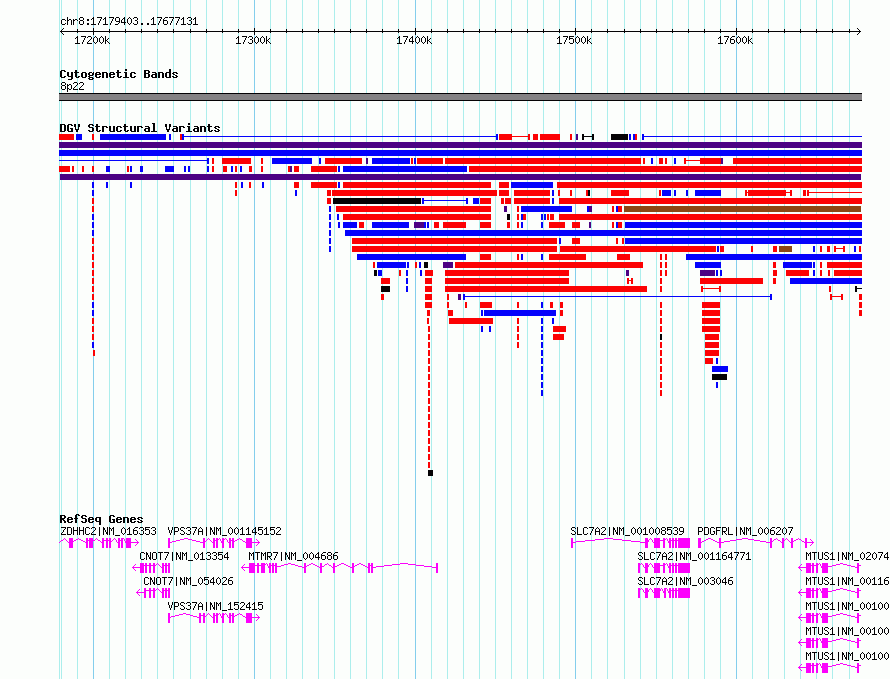The height and width of the screenshot is (679, 890).
Task: Click the 17500k ruler label
Action: pos(574,40)
